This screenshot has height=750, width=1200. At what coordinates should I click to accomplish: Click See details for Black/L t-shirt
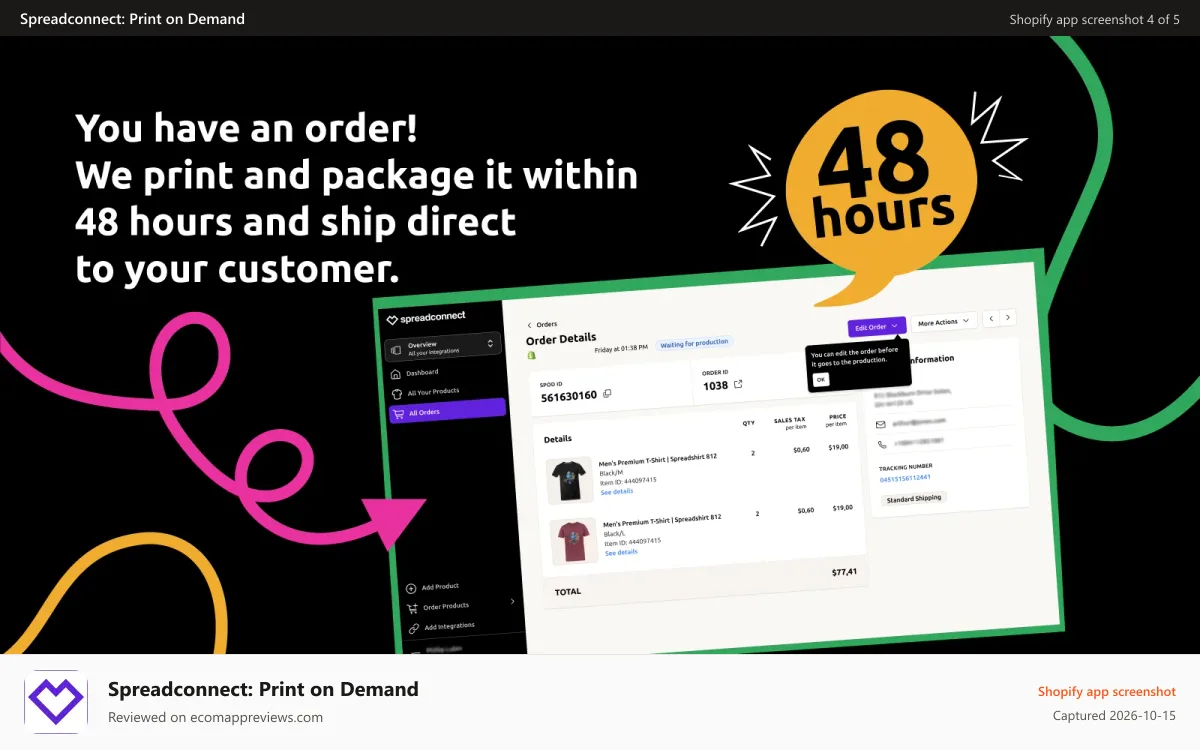pyautogui.click(x=621, y=552)
